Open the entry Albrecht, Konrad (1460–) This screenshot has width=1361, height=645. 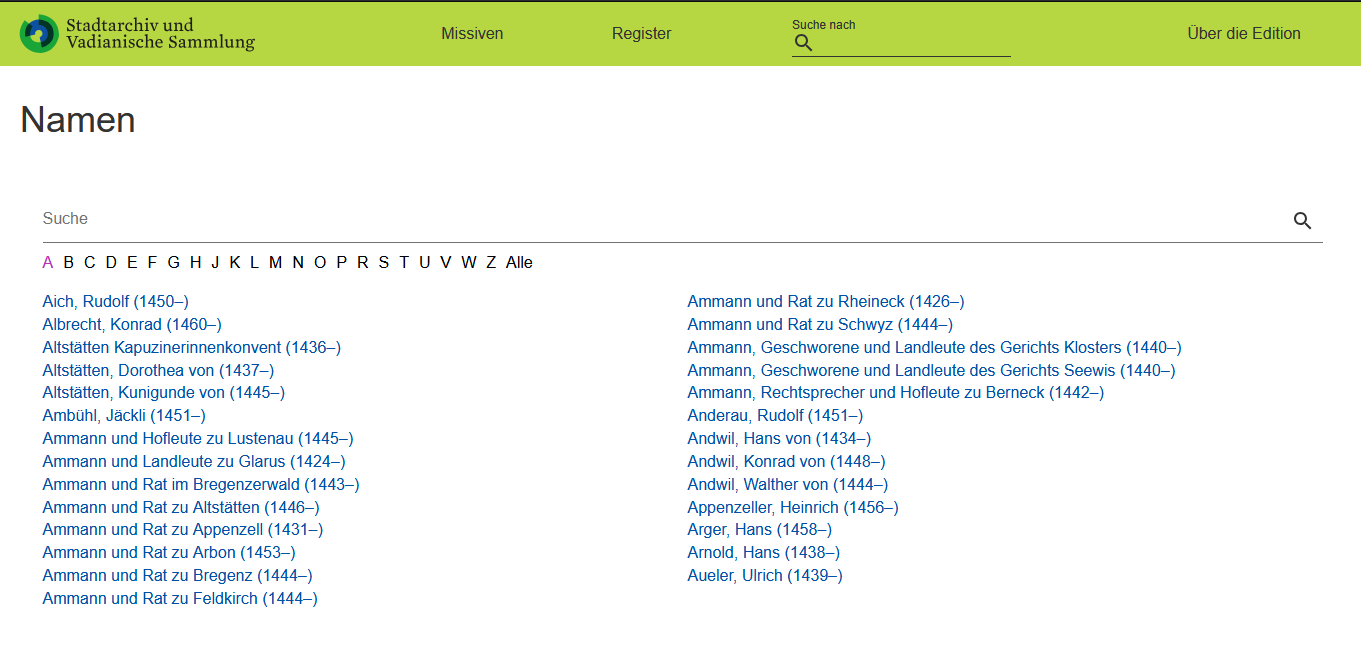[x=131, y=324]
